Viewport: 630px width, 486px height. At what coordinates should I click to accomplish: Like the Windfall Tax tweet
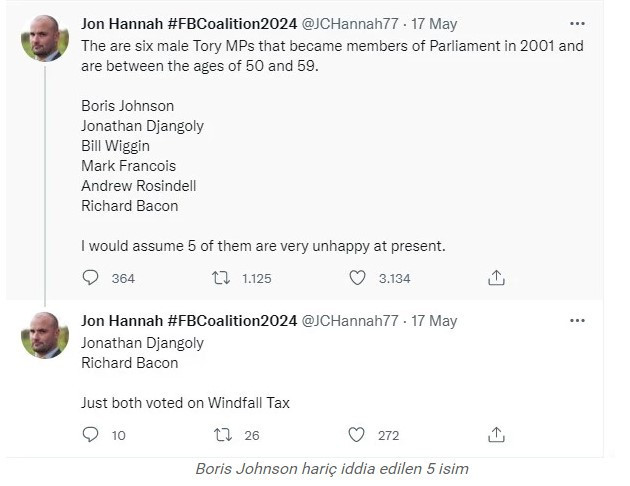click(x=357, y=435)
